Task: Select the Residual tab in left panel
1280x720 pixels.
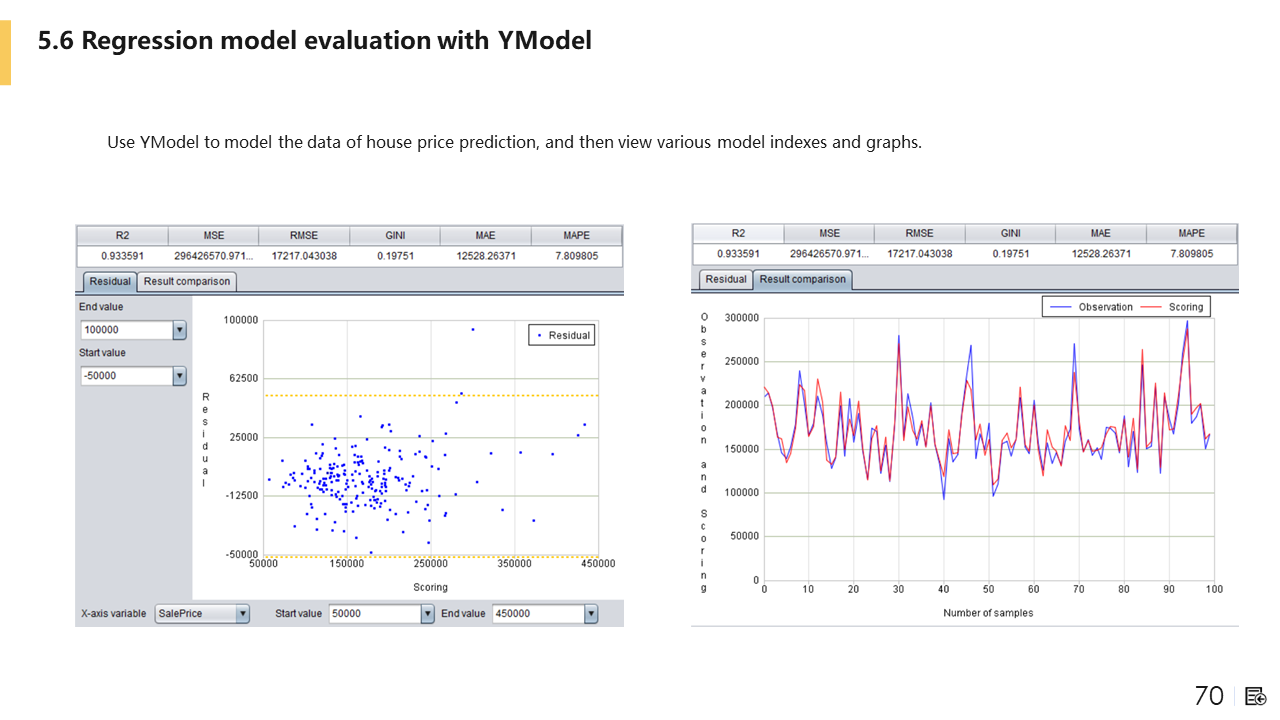Action: point(110,282)
